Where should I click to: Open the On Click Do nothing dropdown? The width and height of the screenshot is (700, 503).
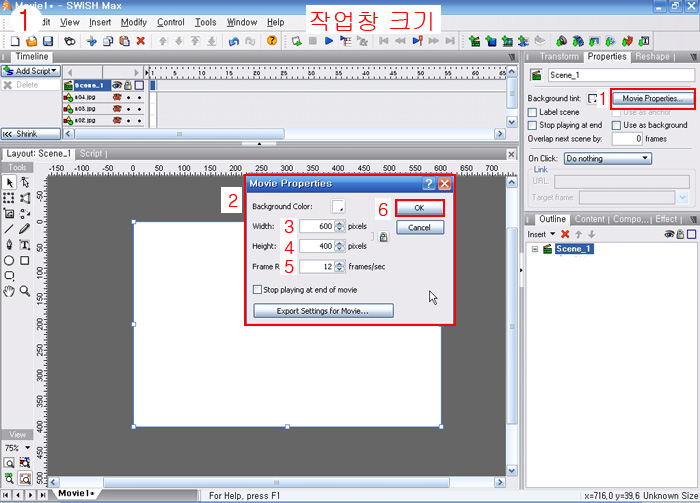608,158
